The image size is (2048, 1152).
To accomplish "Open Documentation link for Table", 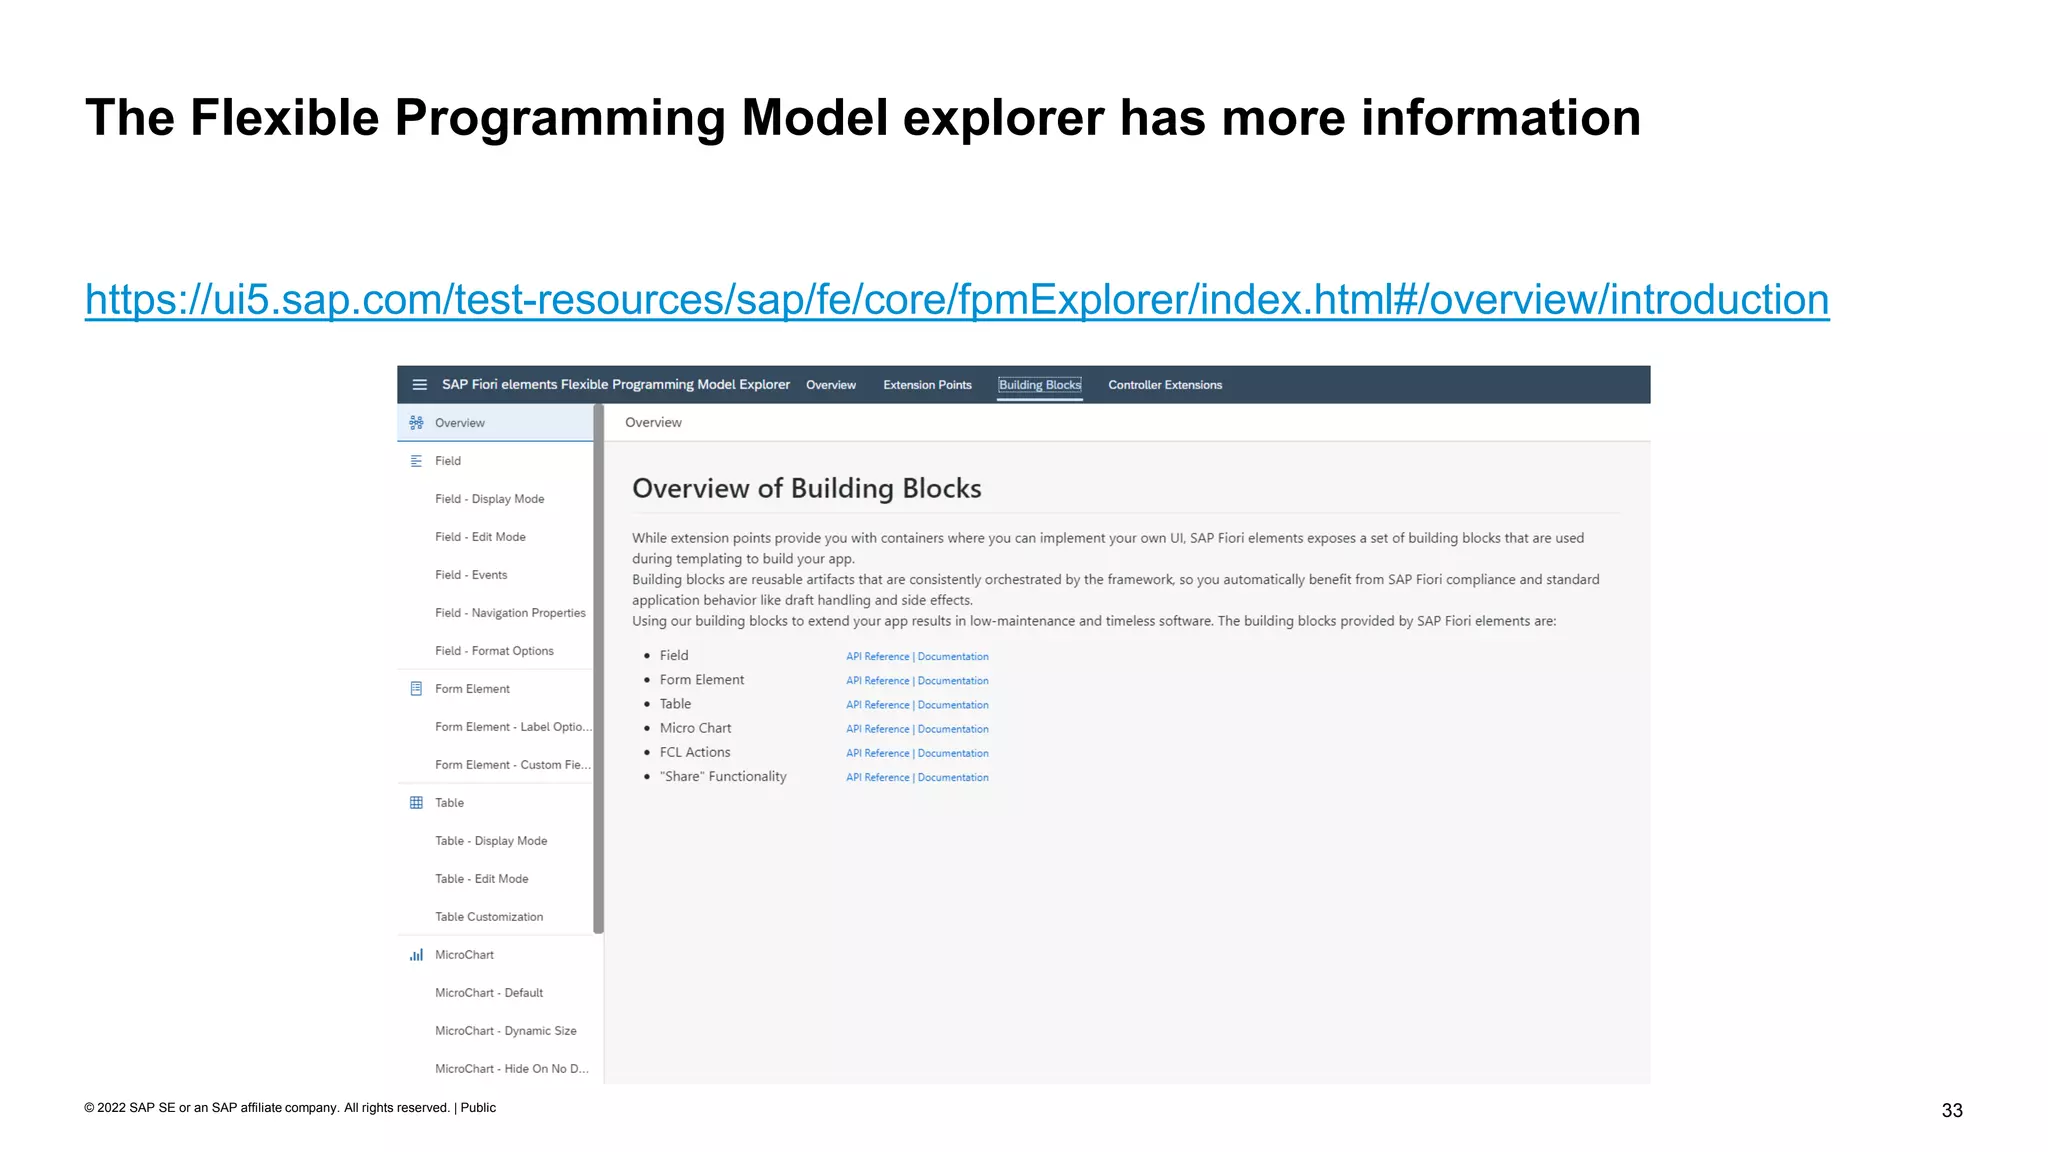I will click(953, 705).
